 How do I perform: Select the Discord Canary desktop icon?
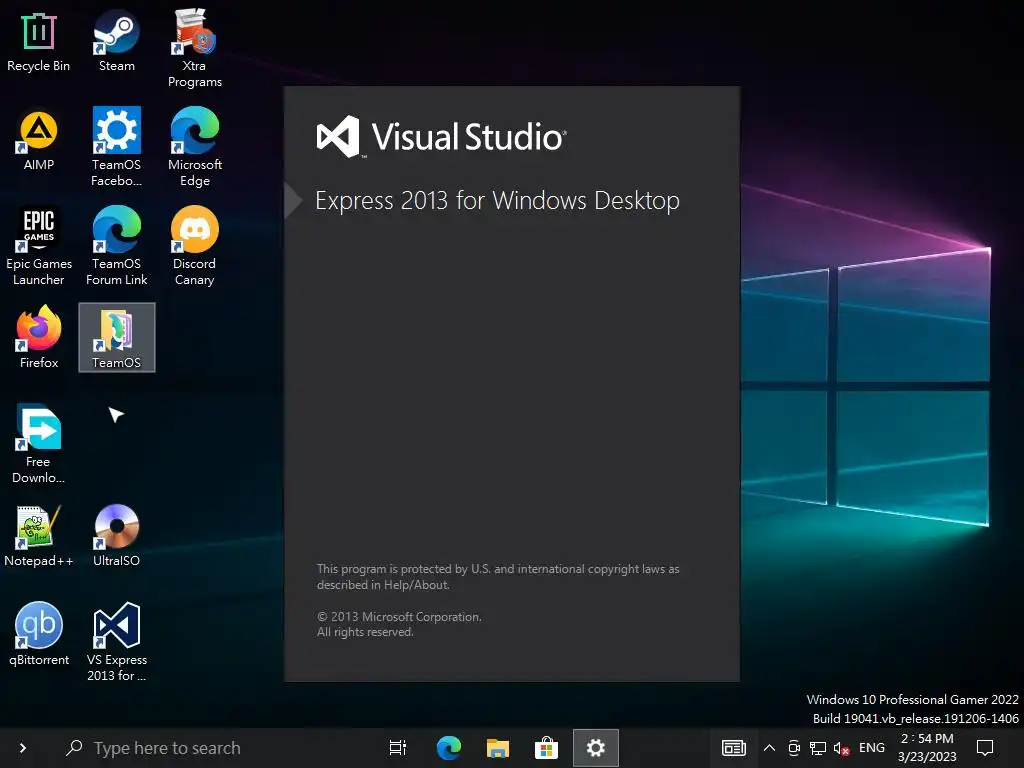tap(195, 247)
